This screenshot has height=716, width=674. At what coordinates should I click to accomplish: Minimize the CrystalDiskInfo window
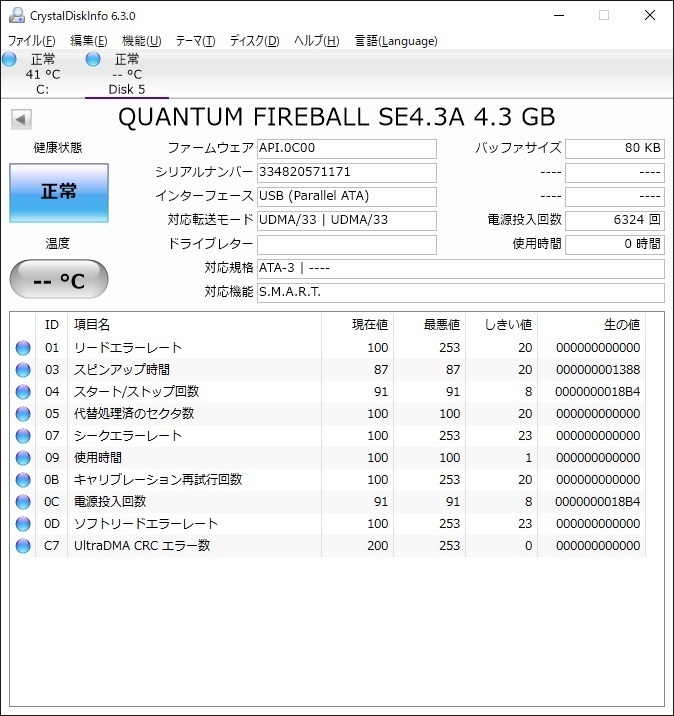pyautogui.click(x=559, y=15)
